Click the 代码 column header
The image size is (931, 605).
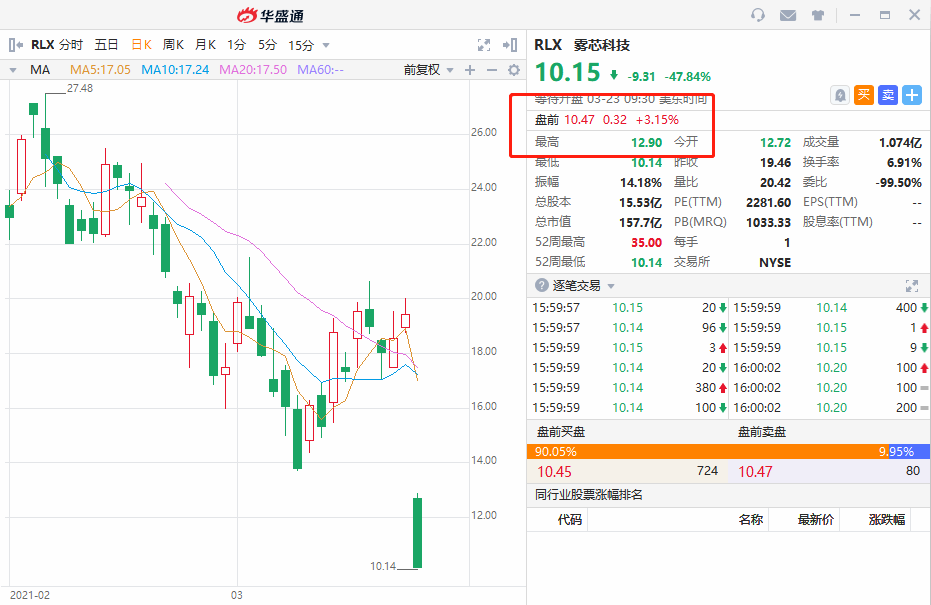point(569,520)
